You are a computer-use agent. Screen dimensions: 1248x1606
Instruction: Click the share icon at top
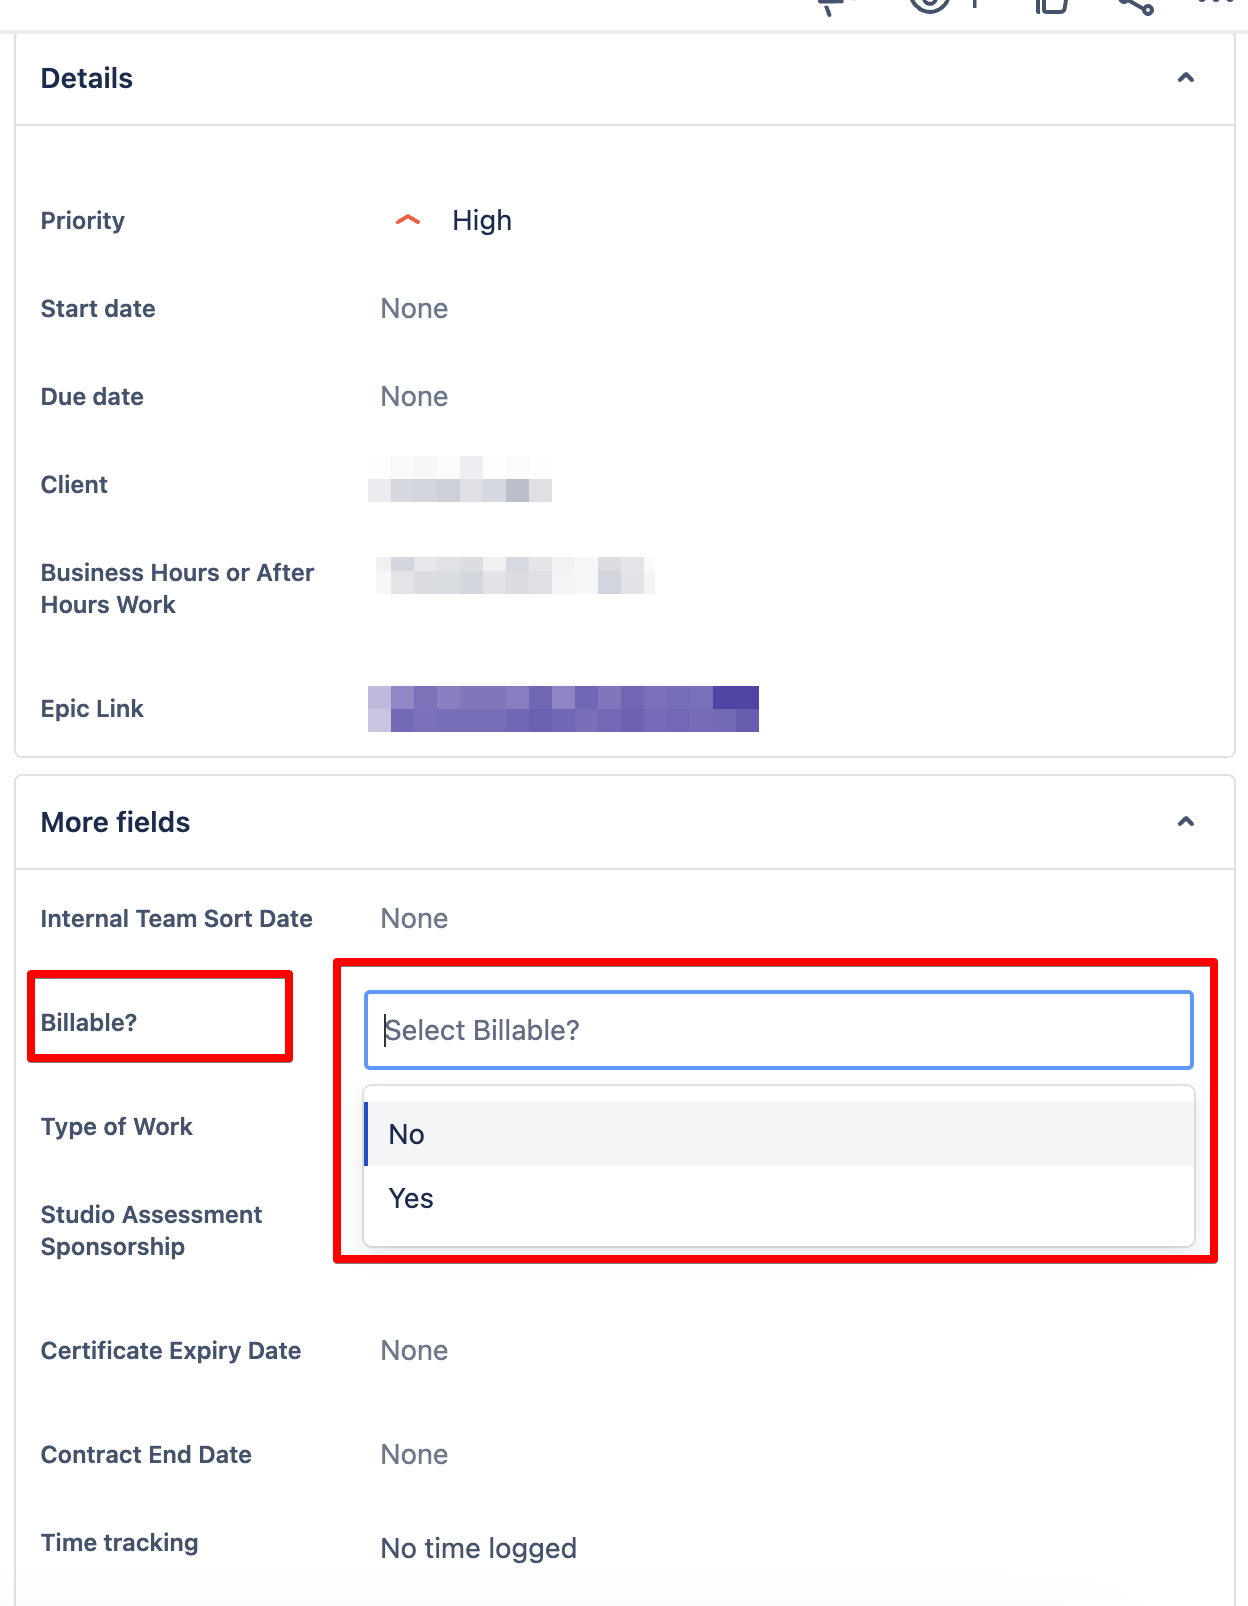(x=1136, y=5)
